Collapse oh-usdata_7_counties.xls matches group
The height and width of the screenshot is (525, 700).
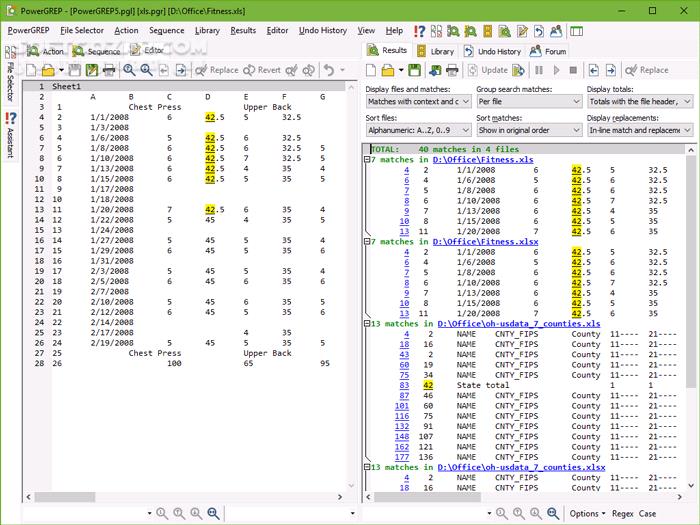(367, 323)
